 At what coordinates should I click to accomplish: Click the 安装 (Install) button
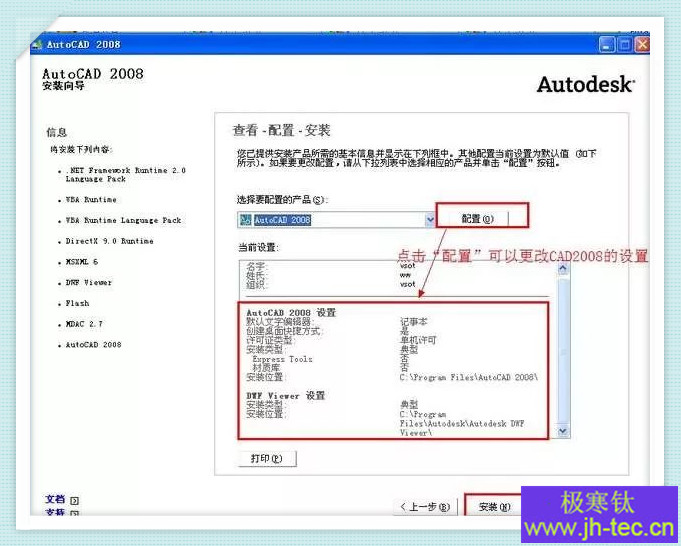(x=494, y=506)
